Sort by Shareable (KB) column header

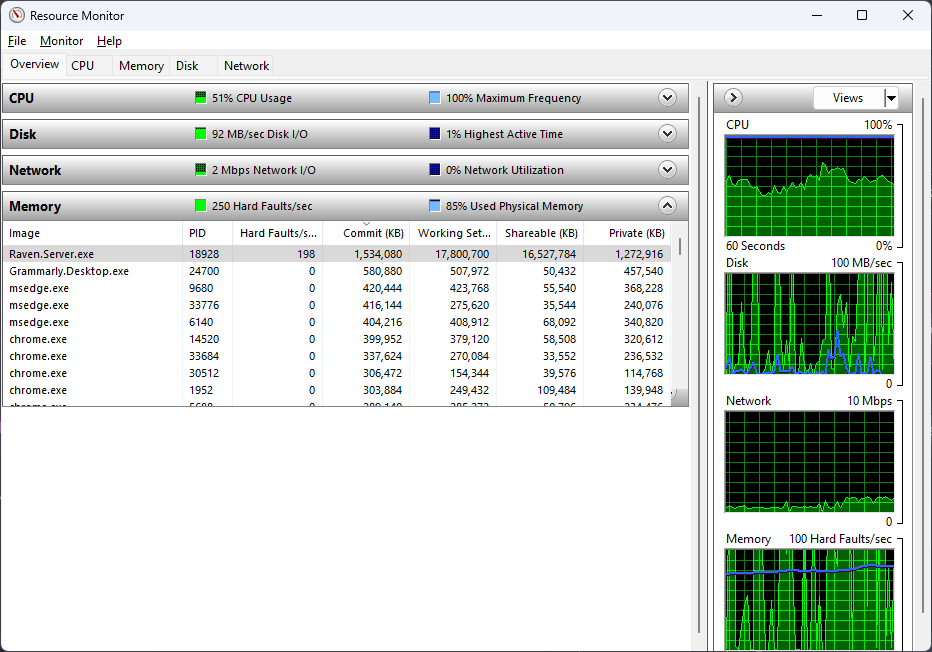(540, 233)
